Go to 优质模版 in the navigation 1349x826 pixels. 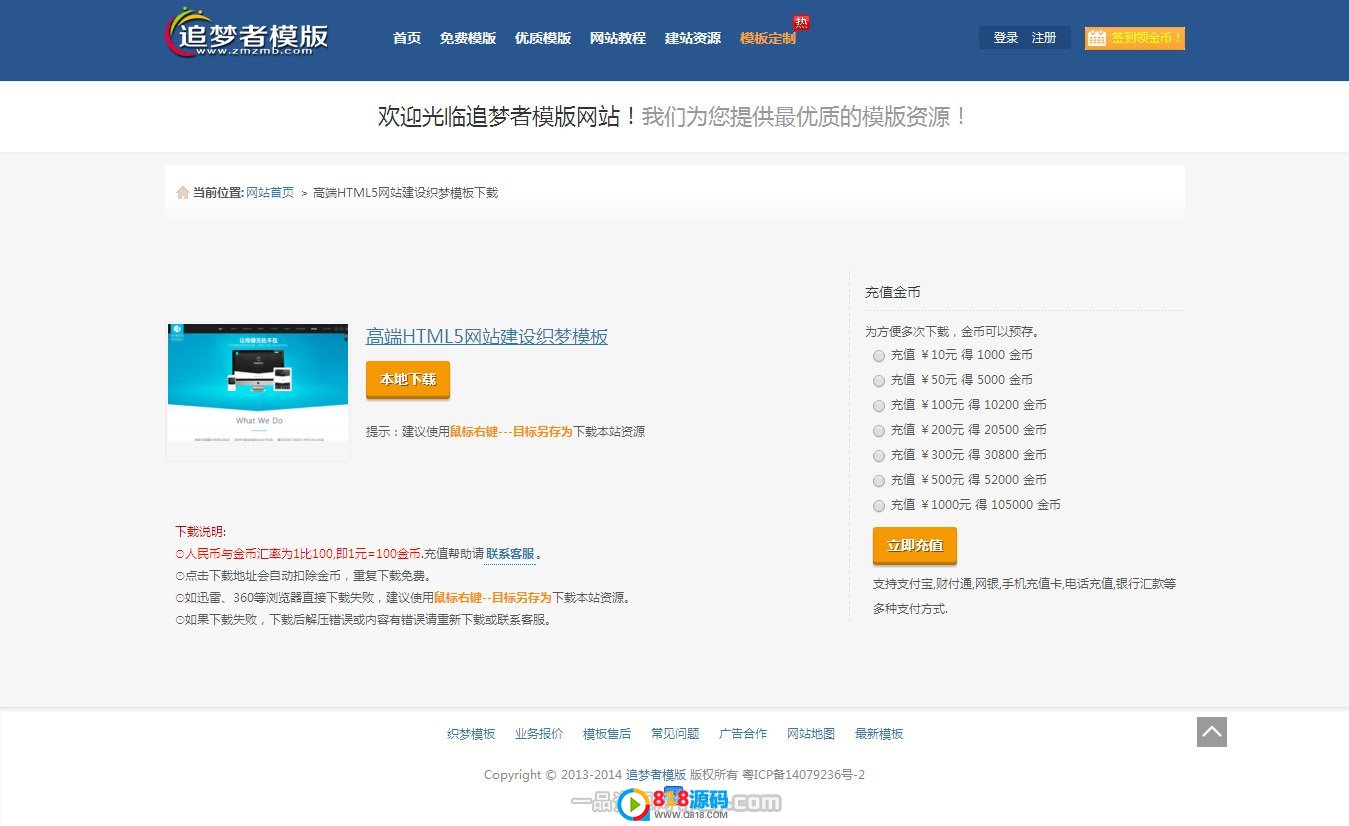pos(543,38)
